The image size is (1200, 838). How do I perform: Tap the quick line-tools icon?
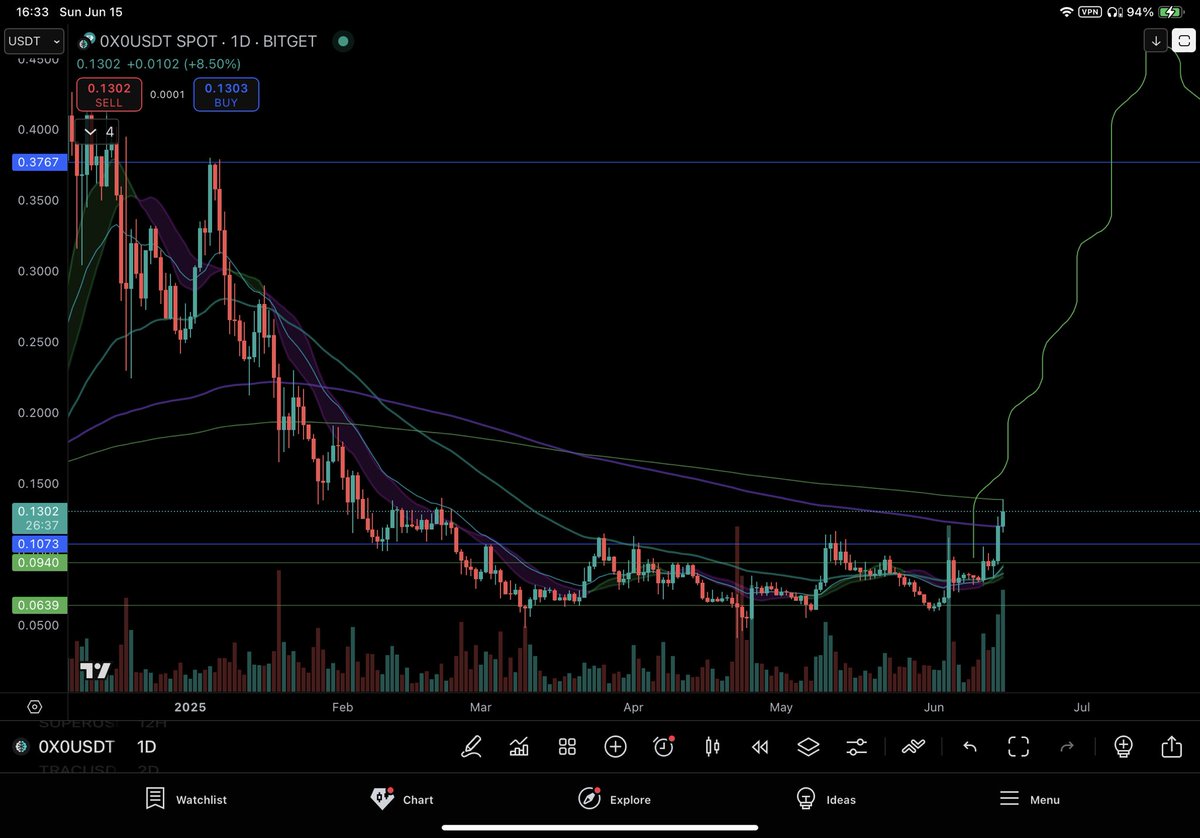pos(913,746)
